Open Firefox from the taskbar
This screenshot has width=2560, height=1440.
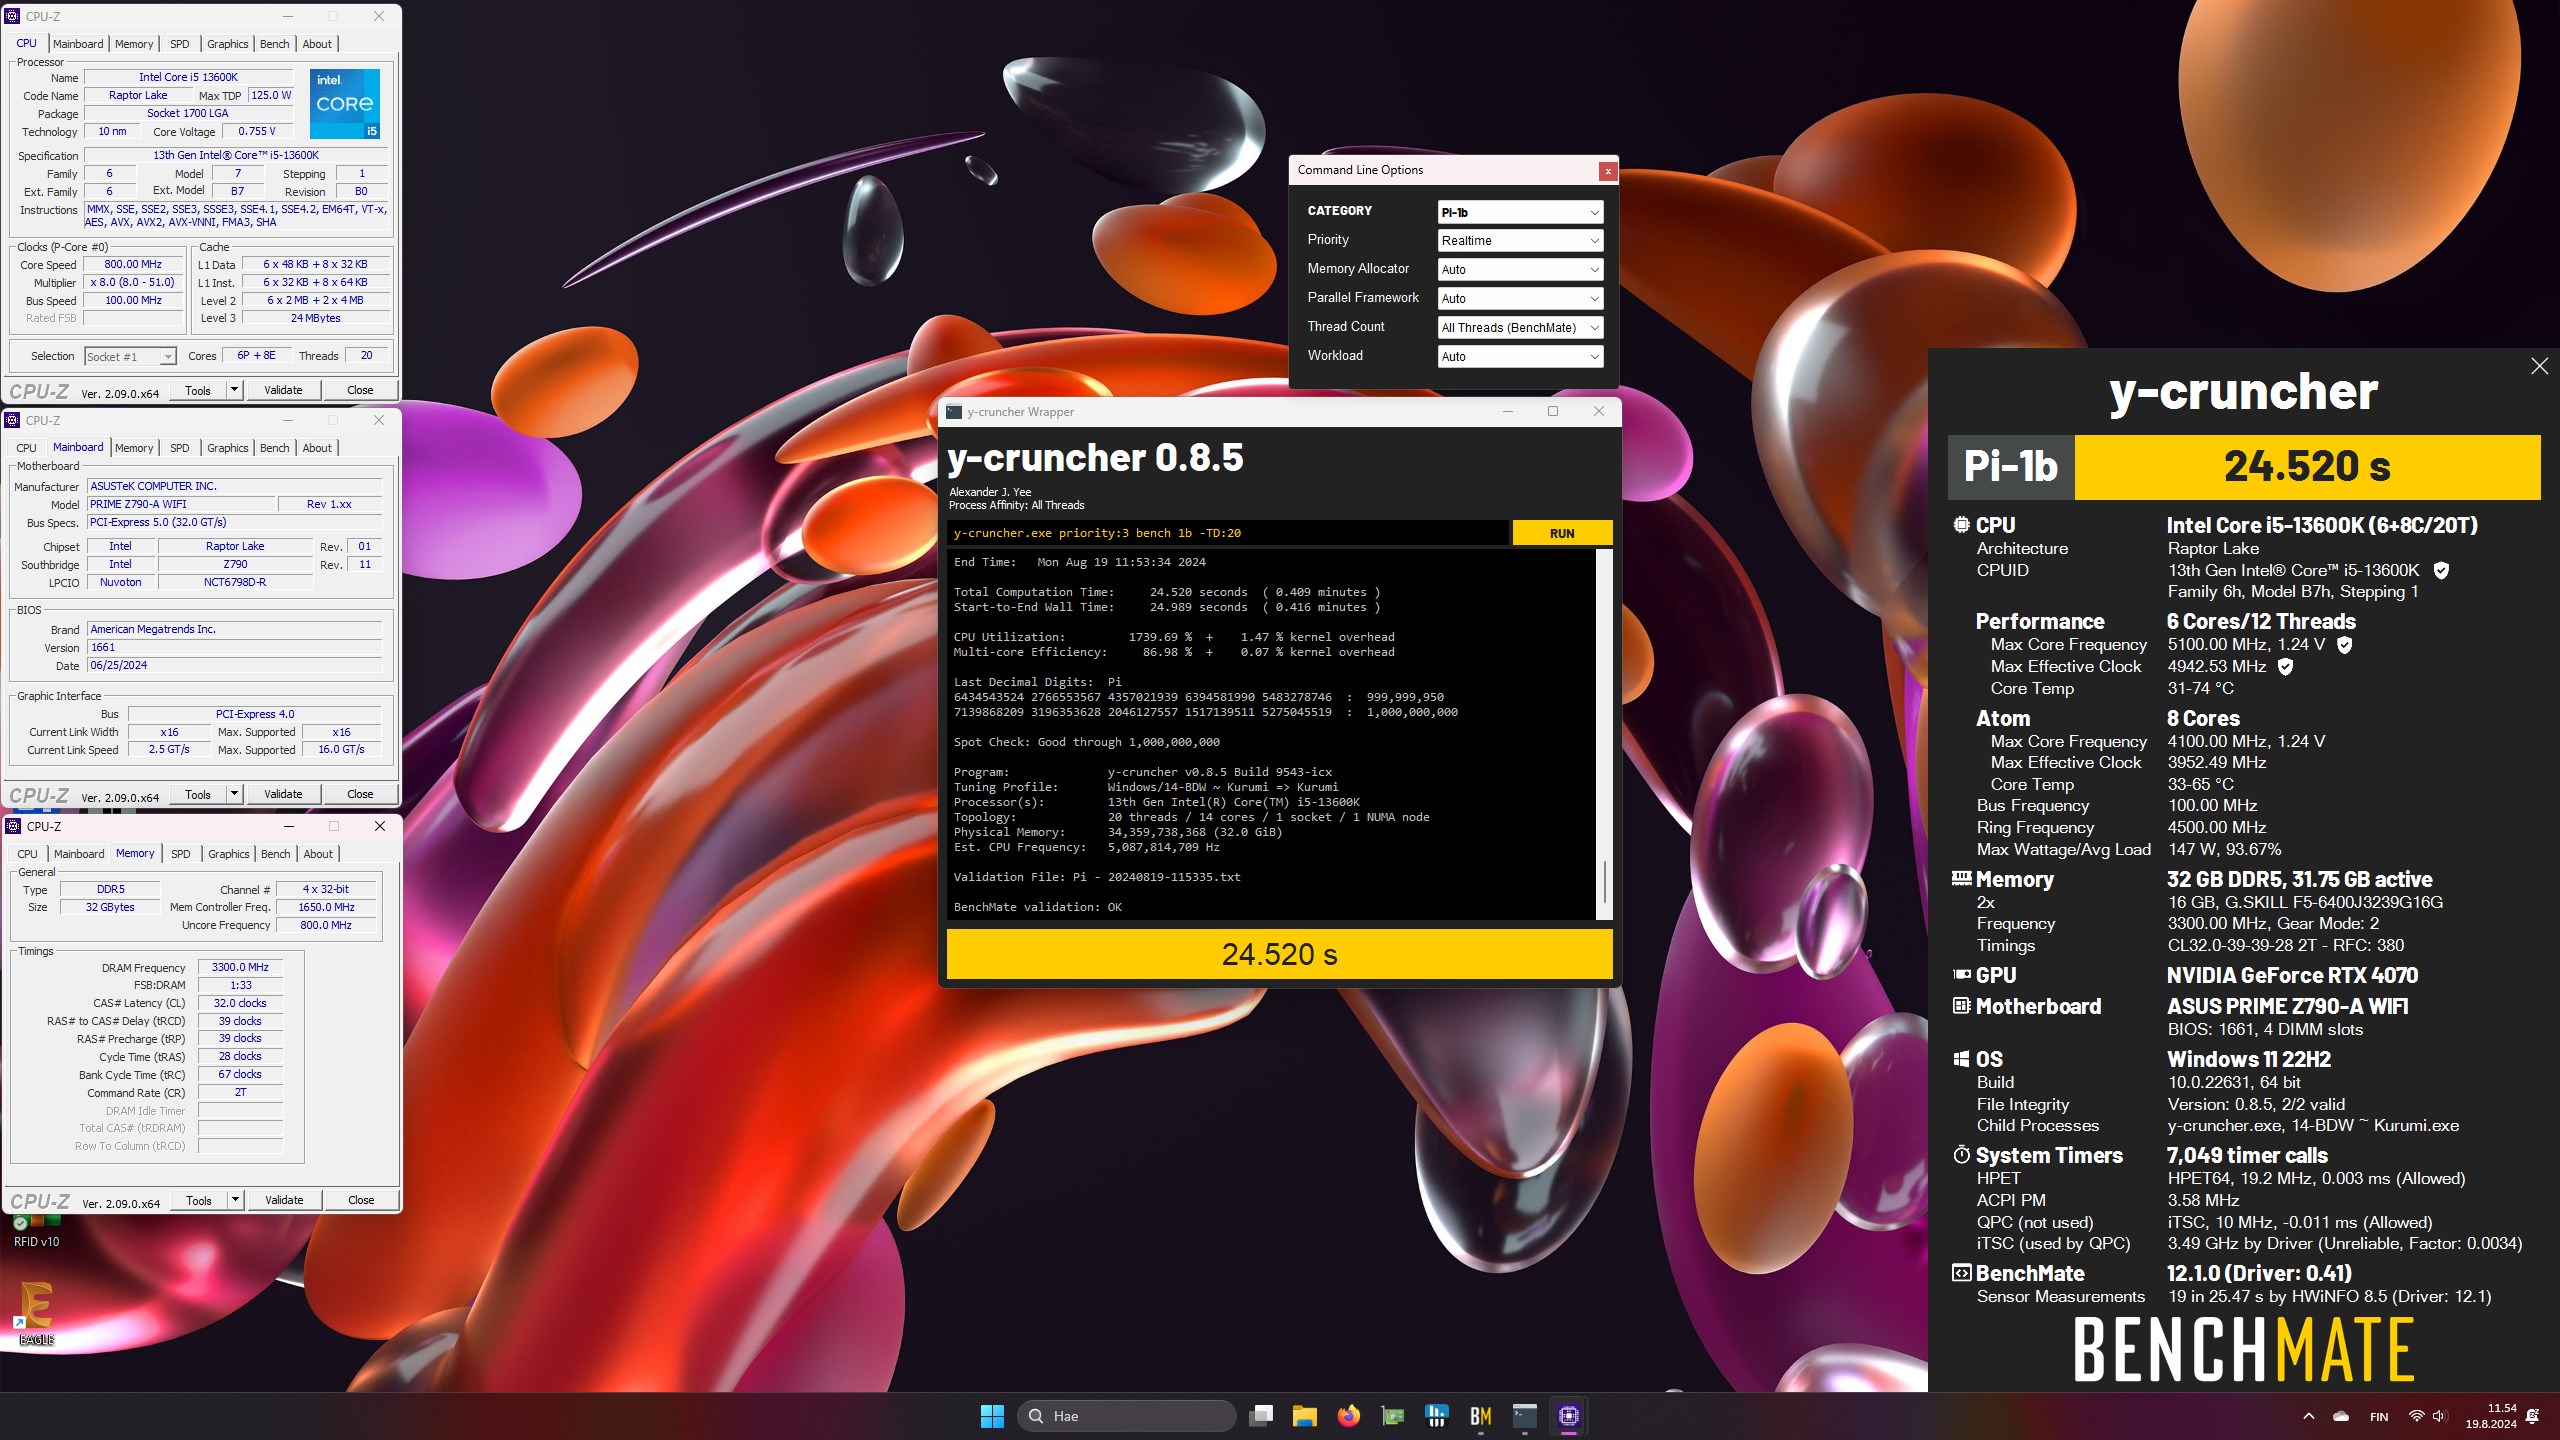point(1348,1416)
